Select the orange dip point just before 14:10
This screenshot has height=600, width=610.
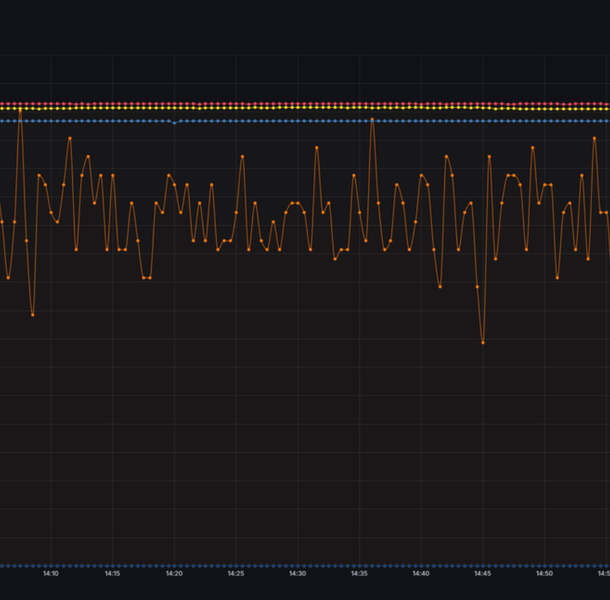[x=33, y=314]
